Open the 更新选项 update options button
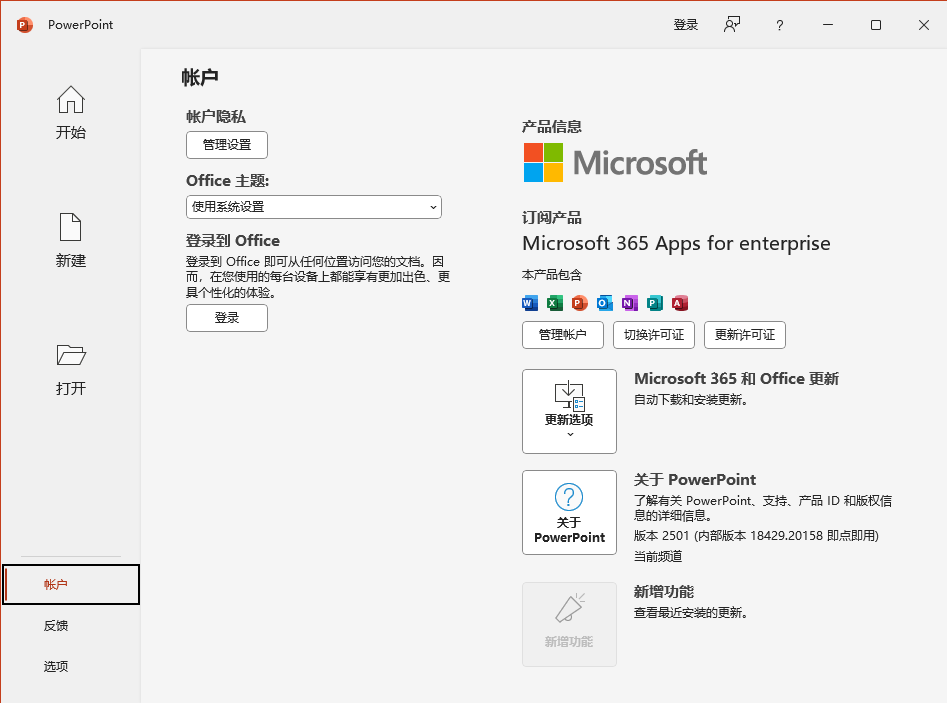 click(x=570, y=411)
